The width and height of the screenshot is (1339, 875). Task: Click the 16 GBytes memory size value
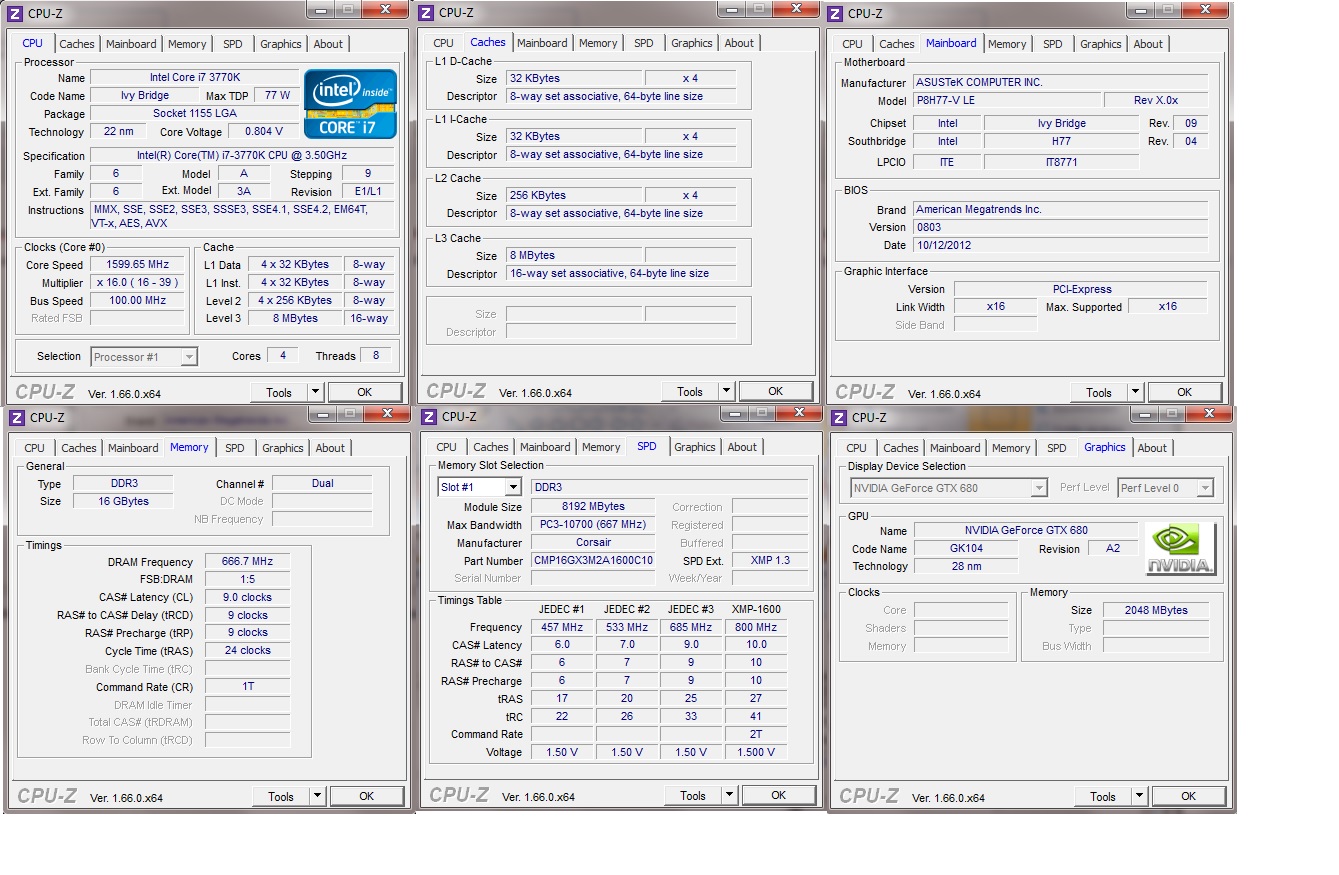click(123, 501)
